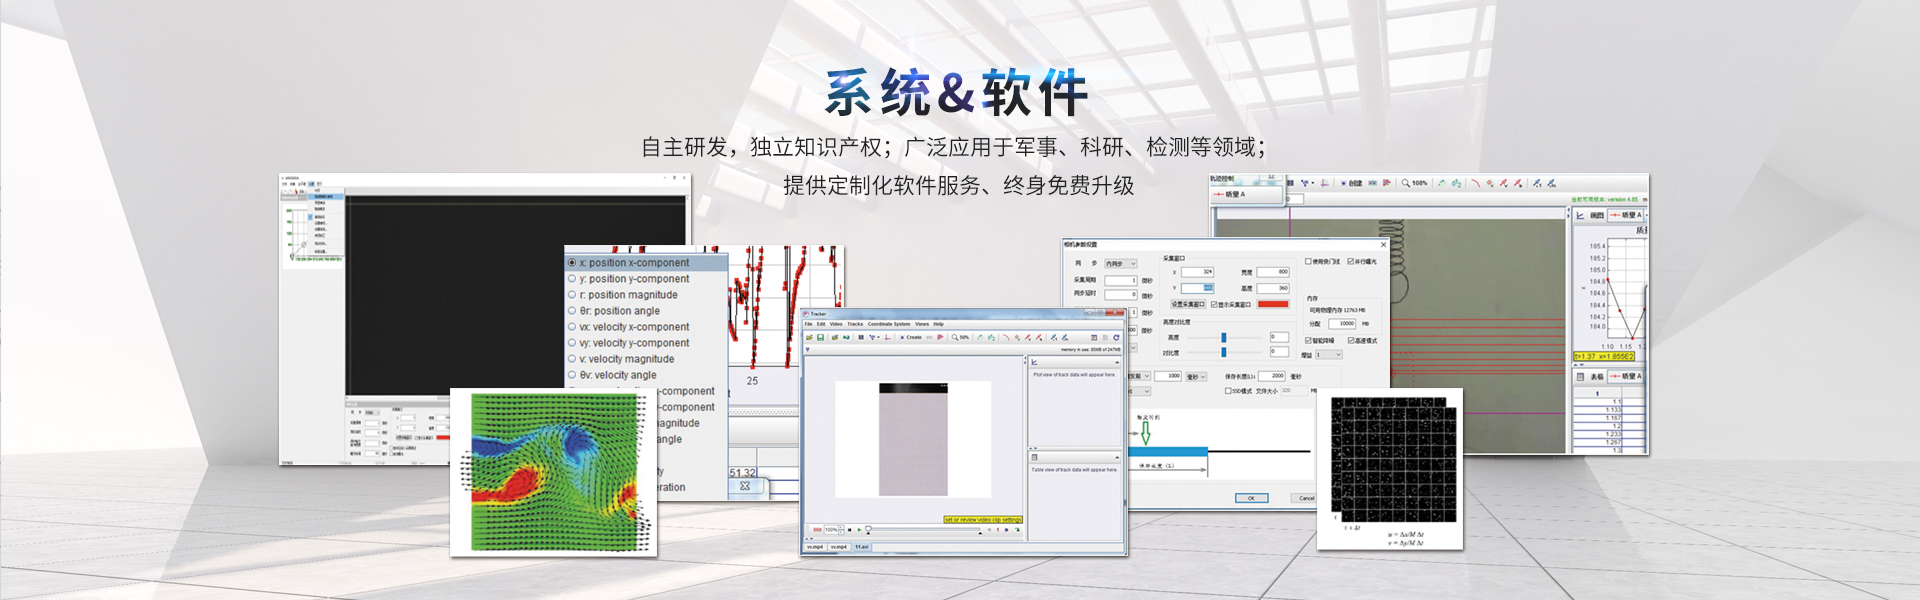This screenshot has width=1920, height=600.
Task: Click the refresh icon in Tracker toolbar
Action: (1116, 338)
